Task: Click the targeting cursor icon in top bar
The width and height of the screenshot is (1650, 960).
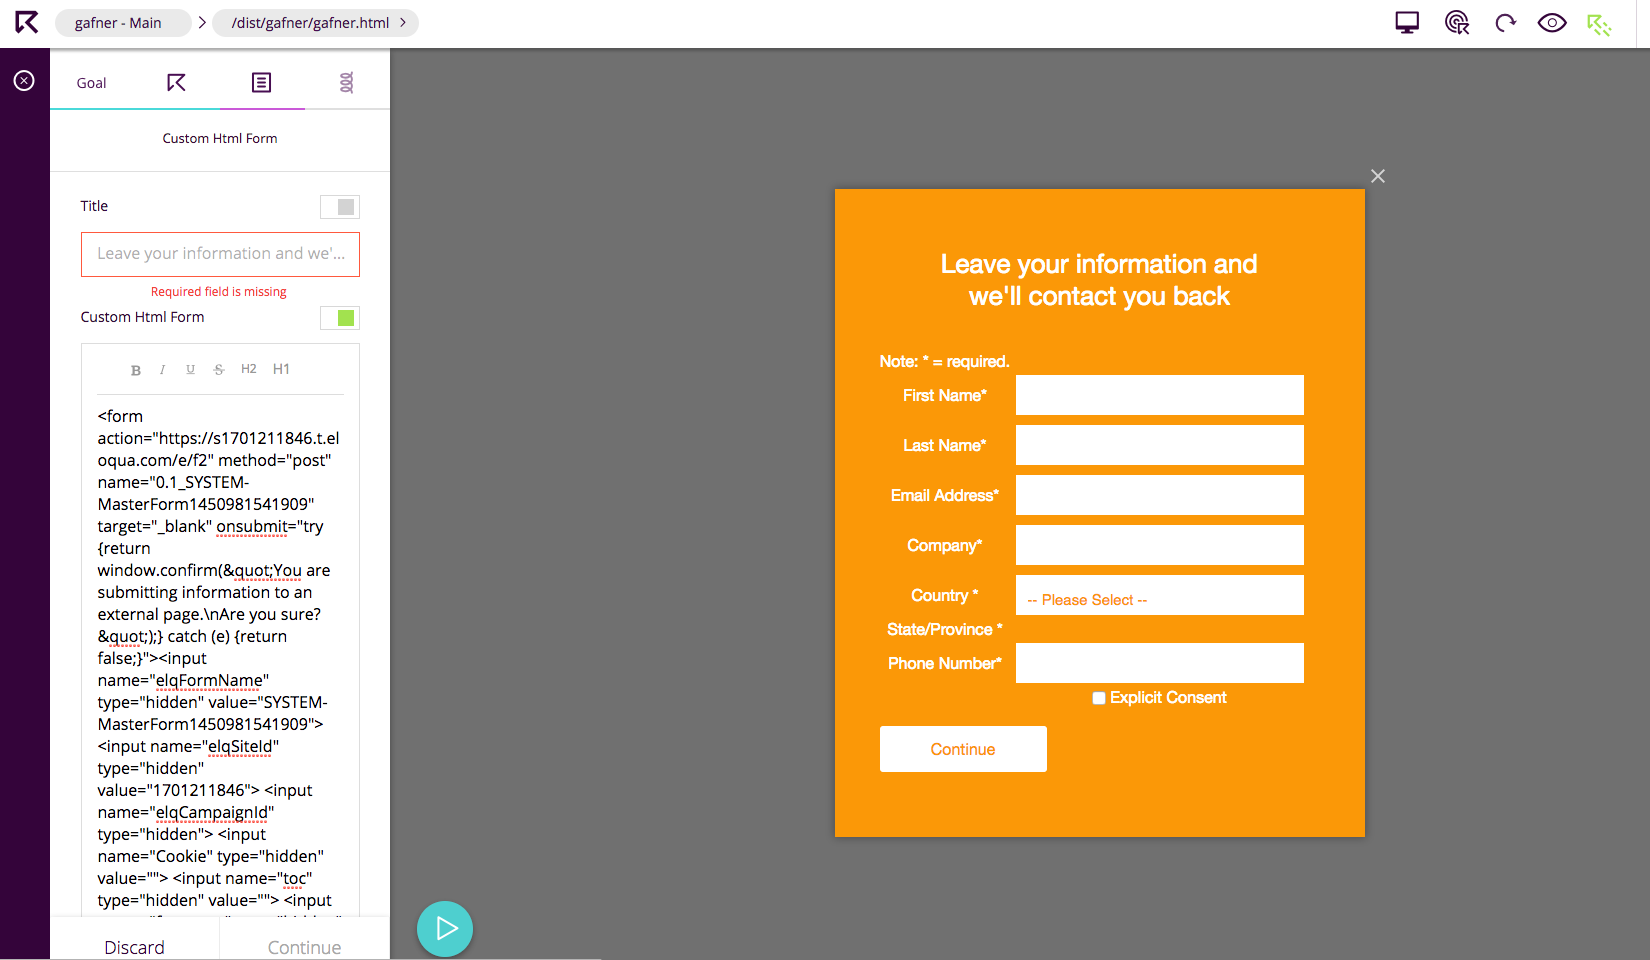Action: [1457, 23]
